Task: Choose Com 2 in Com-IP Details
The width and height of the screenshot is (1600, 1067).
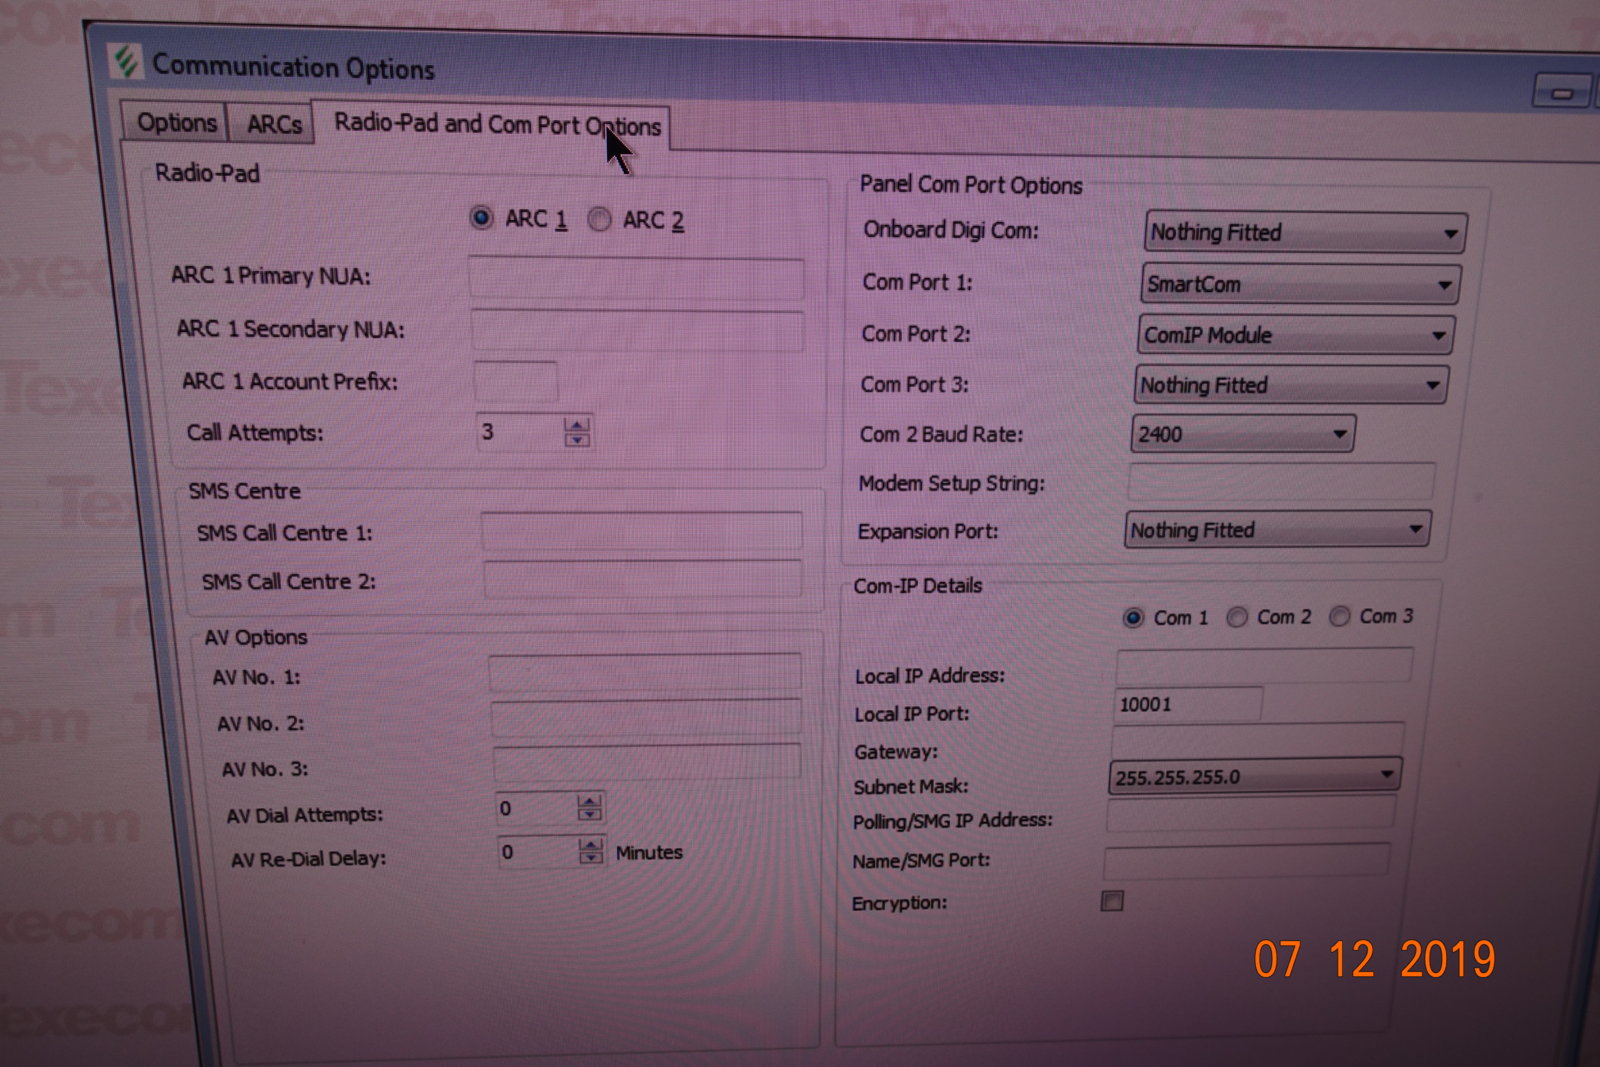Action: click(x=1237, y=617)
